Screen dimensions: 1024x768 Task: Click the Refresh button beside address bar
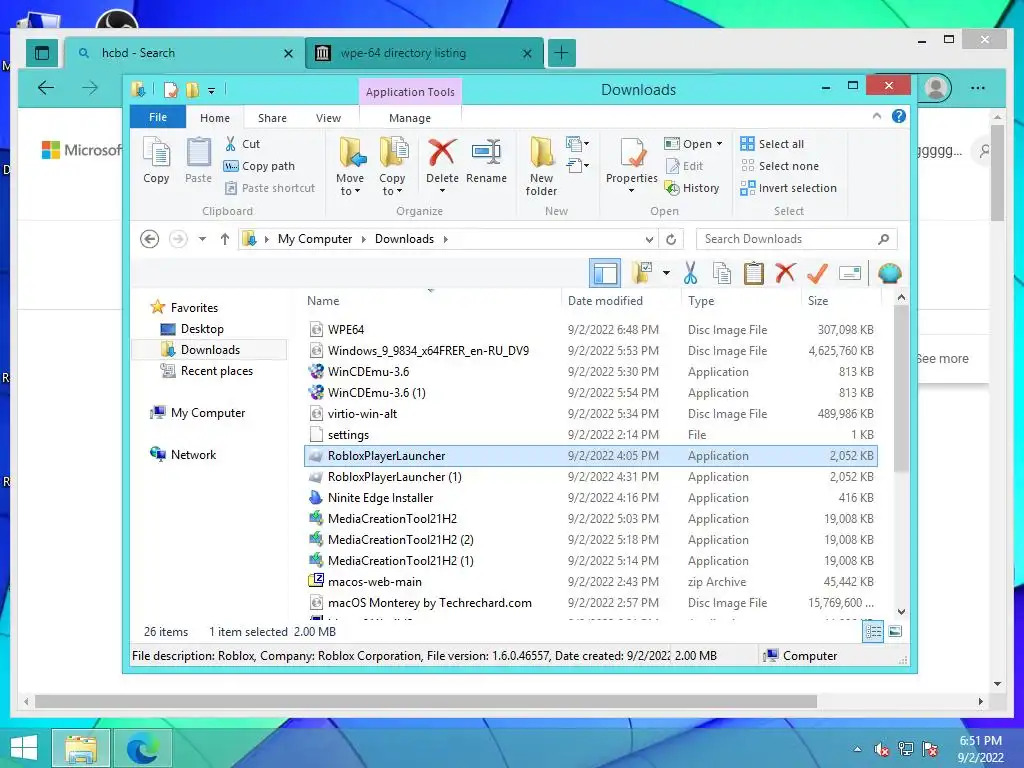(x=671, y=239)
